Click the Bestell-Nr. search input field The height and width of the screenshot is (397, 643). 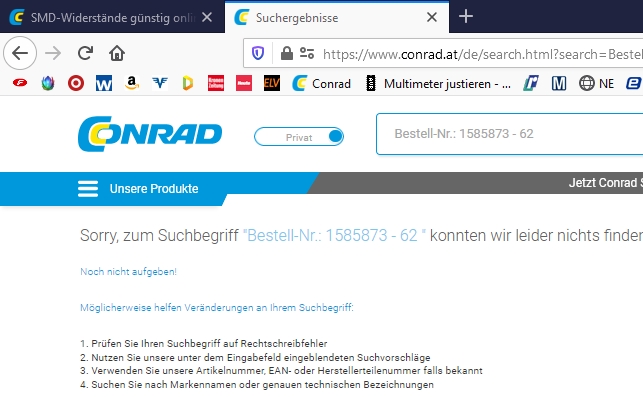[x=510, y=134]
